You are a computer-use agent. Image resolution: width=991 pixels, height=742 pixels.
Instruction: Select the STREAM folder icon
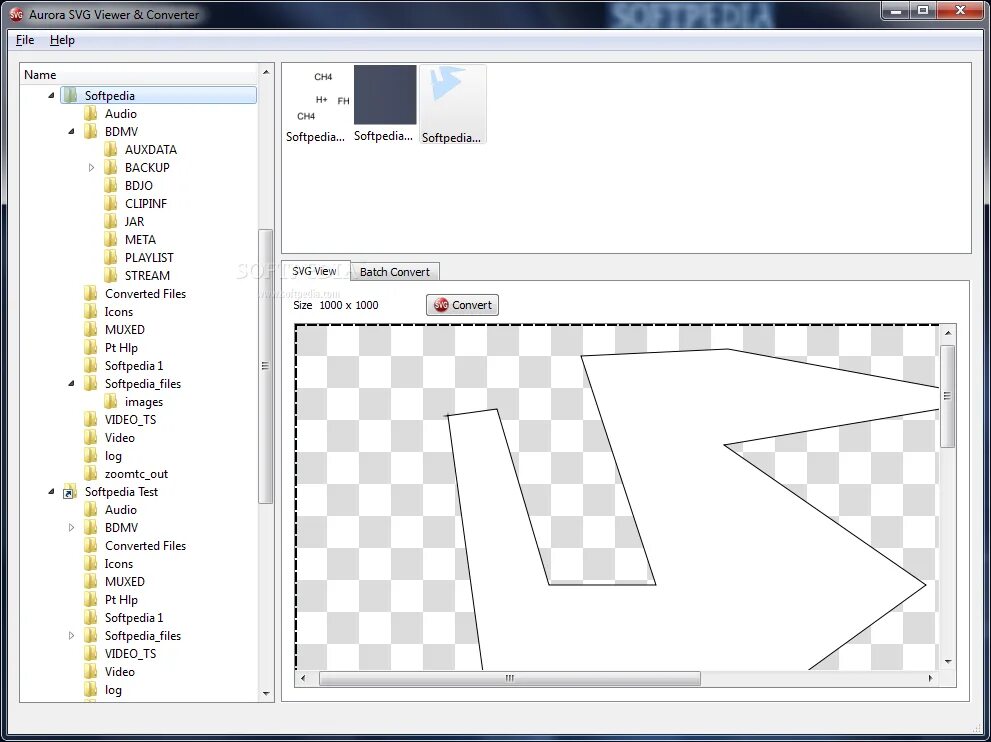110,276
